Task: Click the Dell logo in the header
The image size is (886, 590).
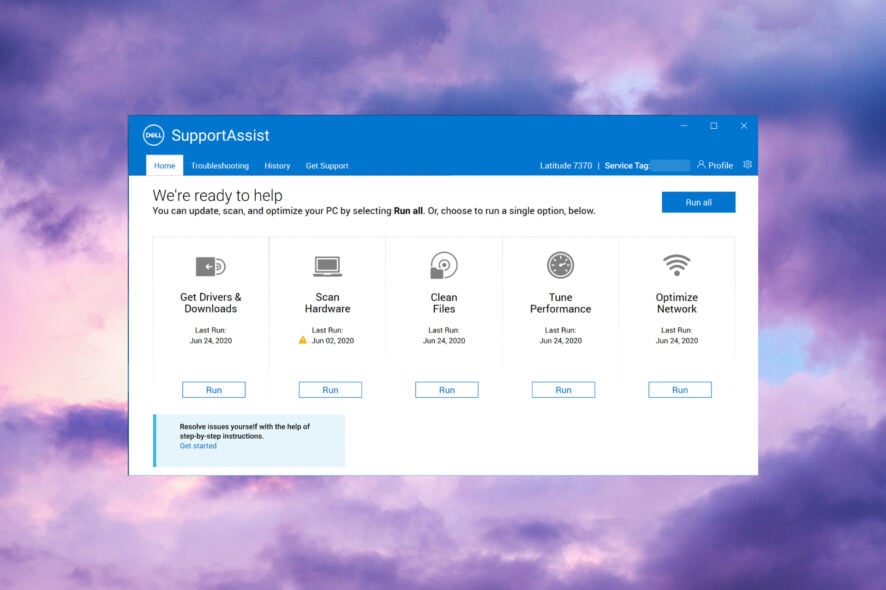Action: click(155, 135)
